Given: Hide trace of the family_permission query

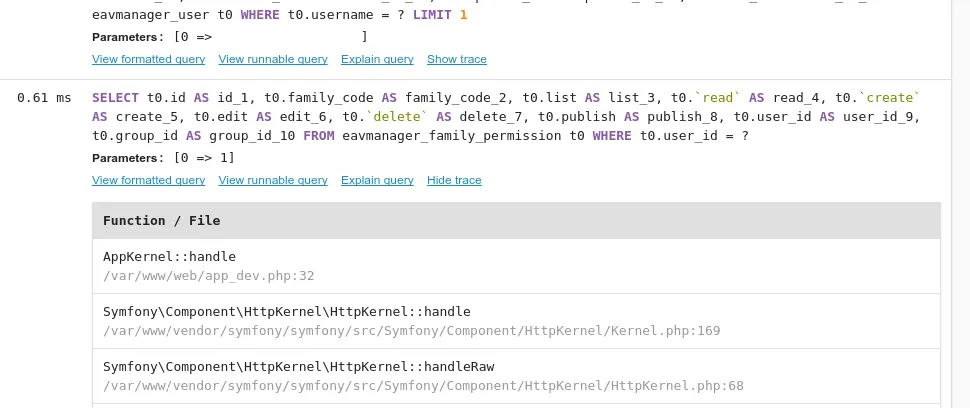Looking at the screenshot, I should click(x=454, y=180).
